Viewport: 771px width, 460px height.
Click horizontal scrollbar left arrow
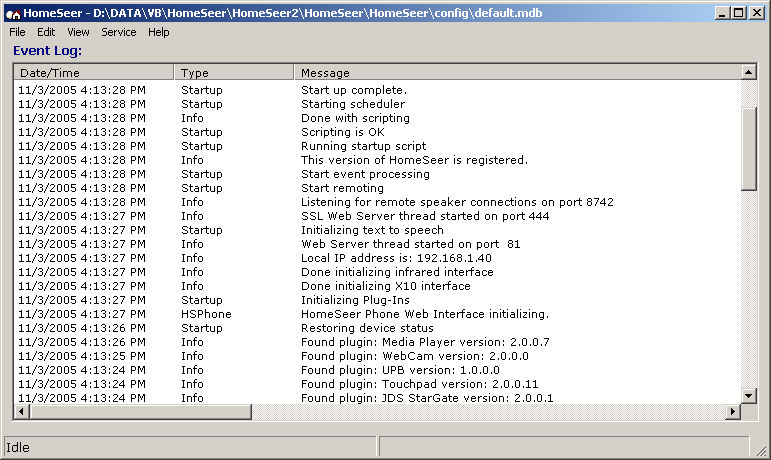pos(21,411)
